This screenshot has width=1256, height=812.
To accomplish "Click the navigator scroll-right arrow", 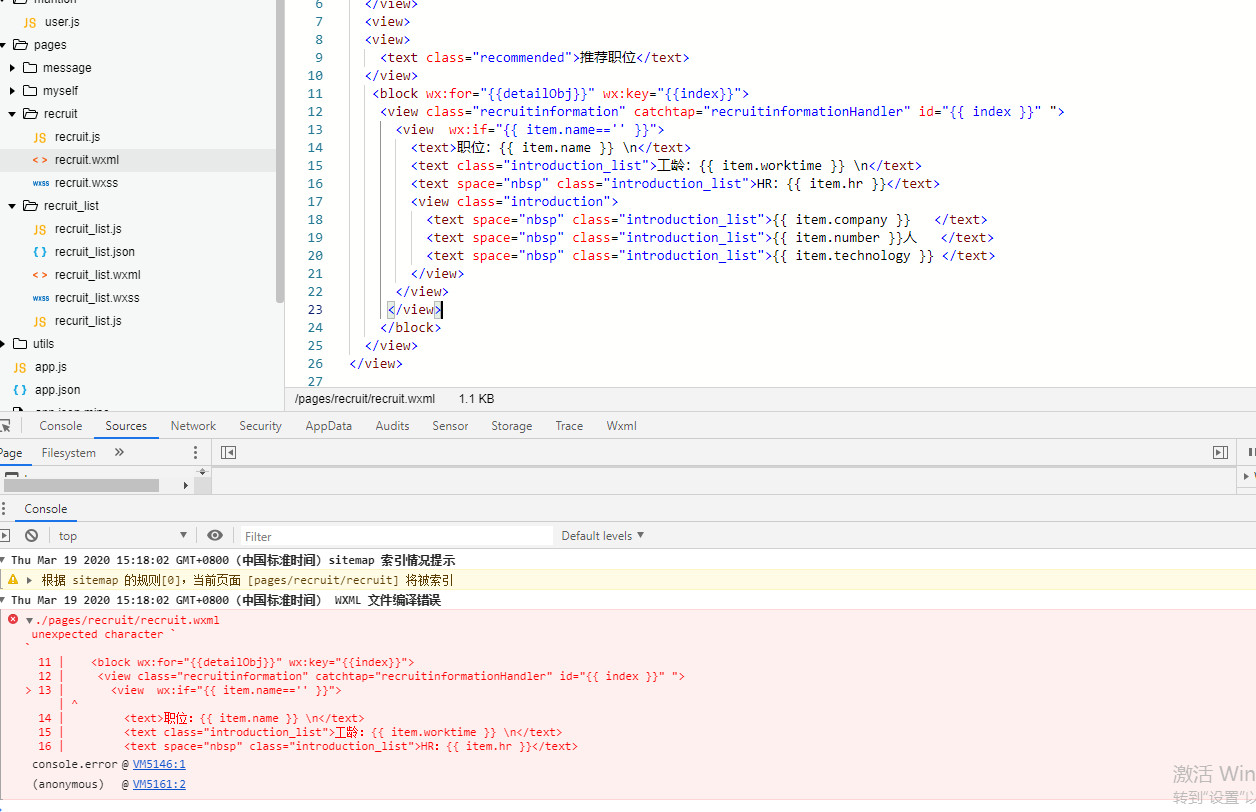I will coord(186,485).
